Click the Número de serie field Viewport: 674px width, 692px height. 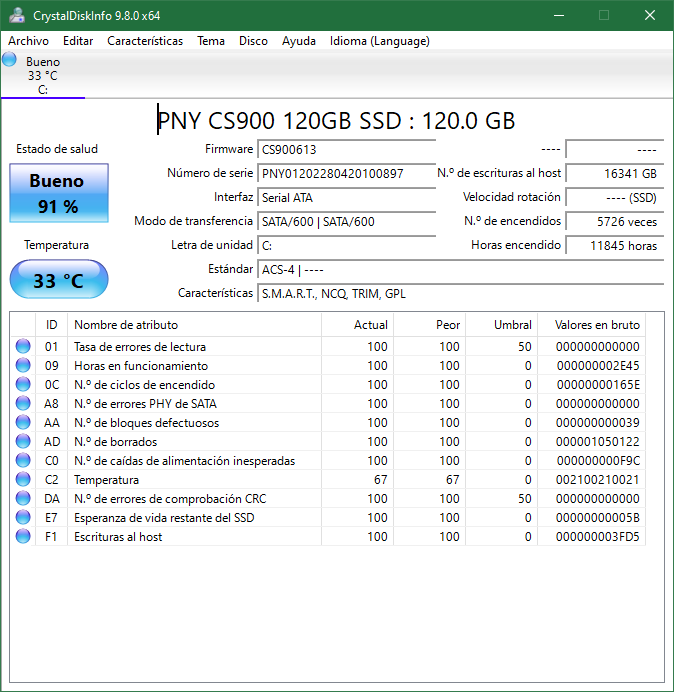[x=346, y=174]
